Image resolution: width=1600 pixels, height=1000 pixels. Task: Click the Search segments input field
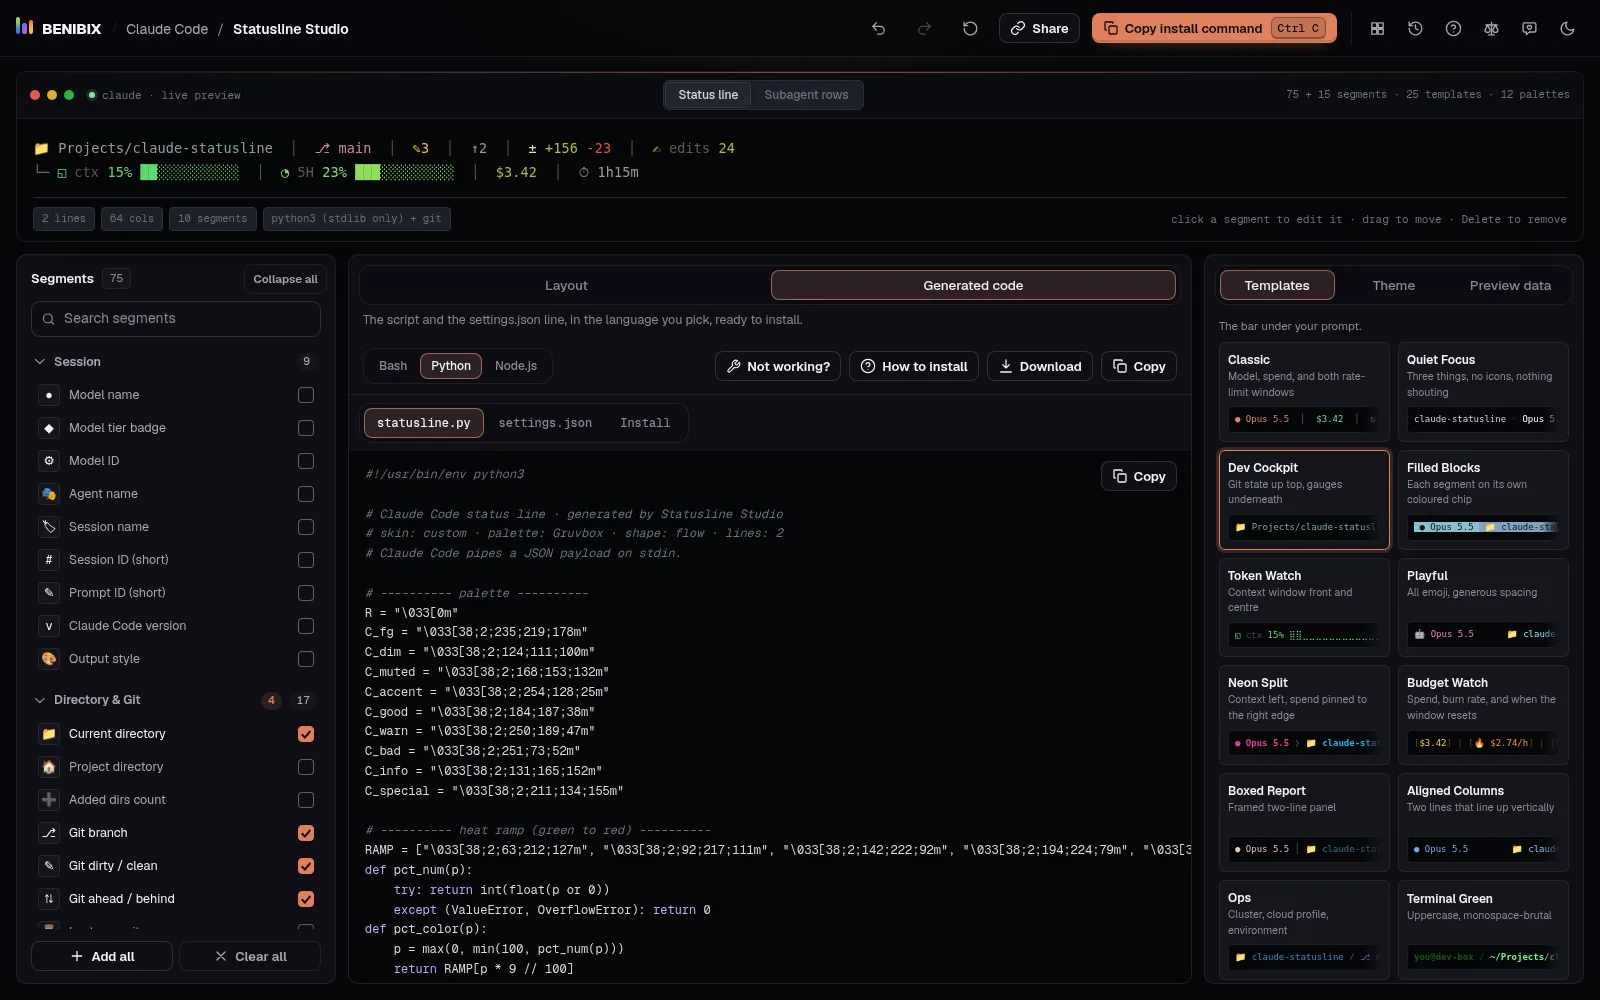click(x=176, y=318)
